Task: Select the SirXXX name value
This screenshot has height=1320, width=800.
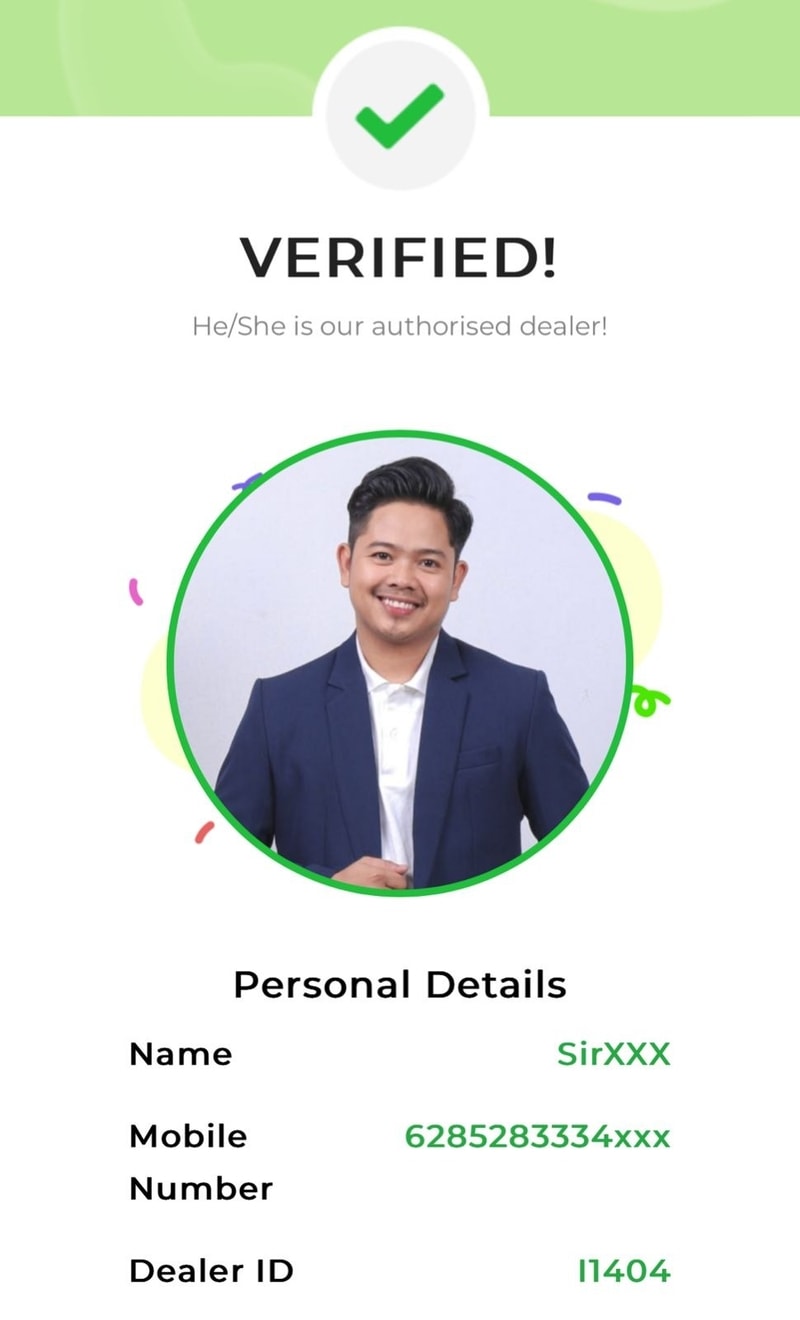Action: pyautogui.click(x=614, y=1054)
